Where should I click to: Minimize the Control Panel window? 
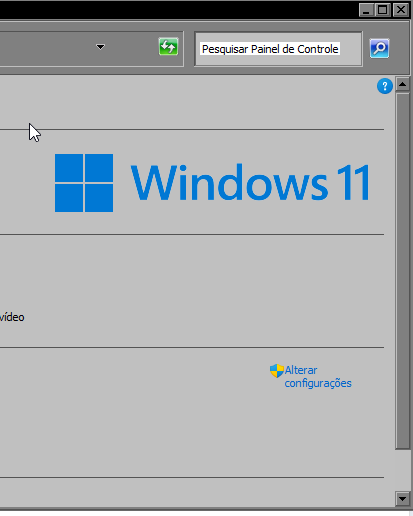(x=366, y=10)
